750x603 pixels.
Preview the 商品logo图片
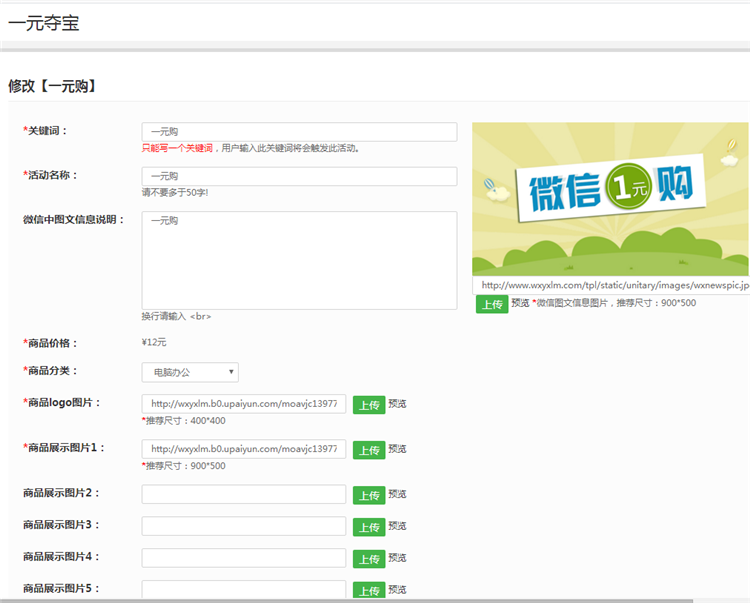(397, 404)
